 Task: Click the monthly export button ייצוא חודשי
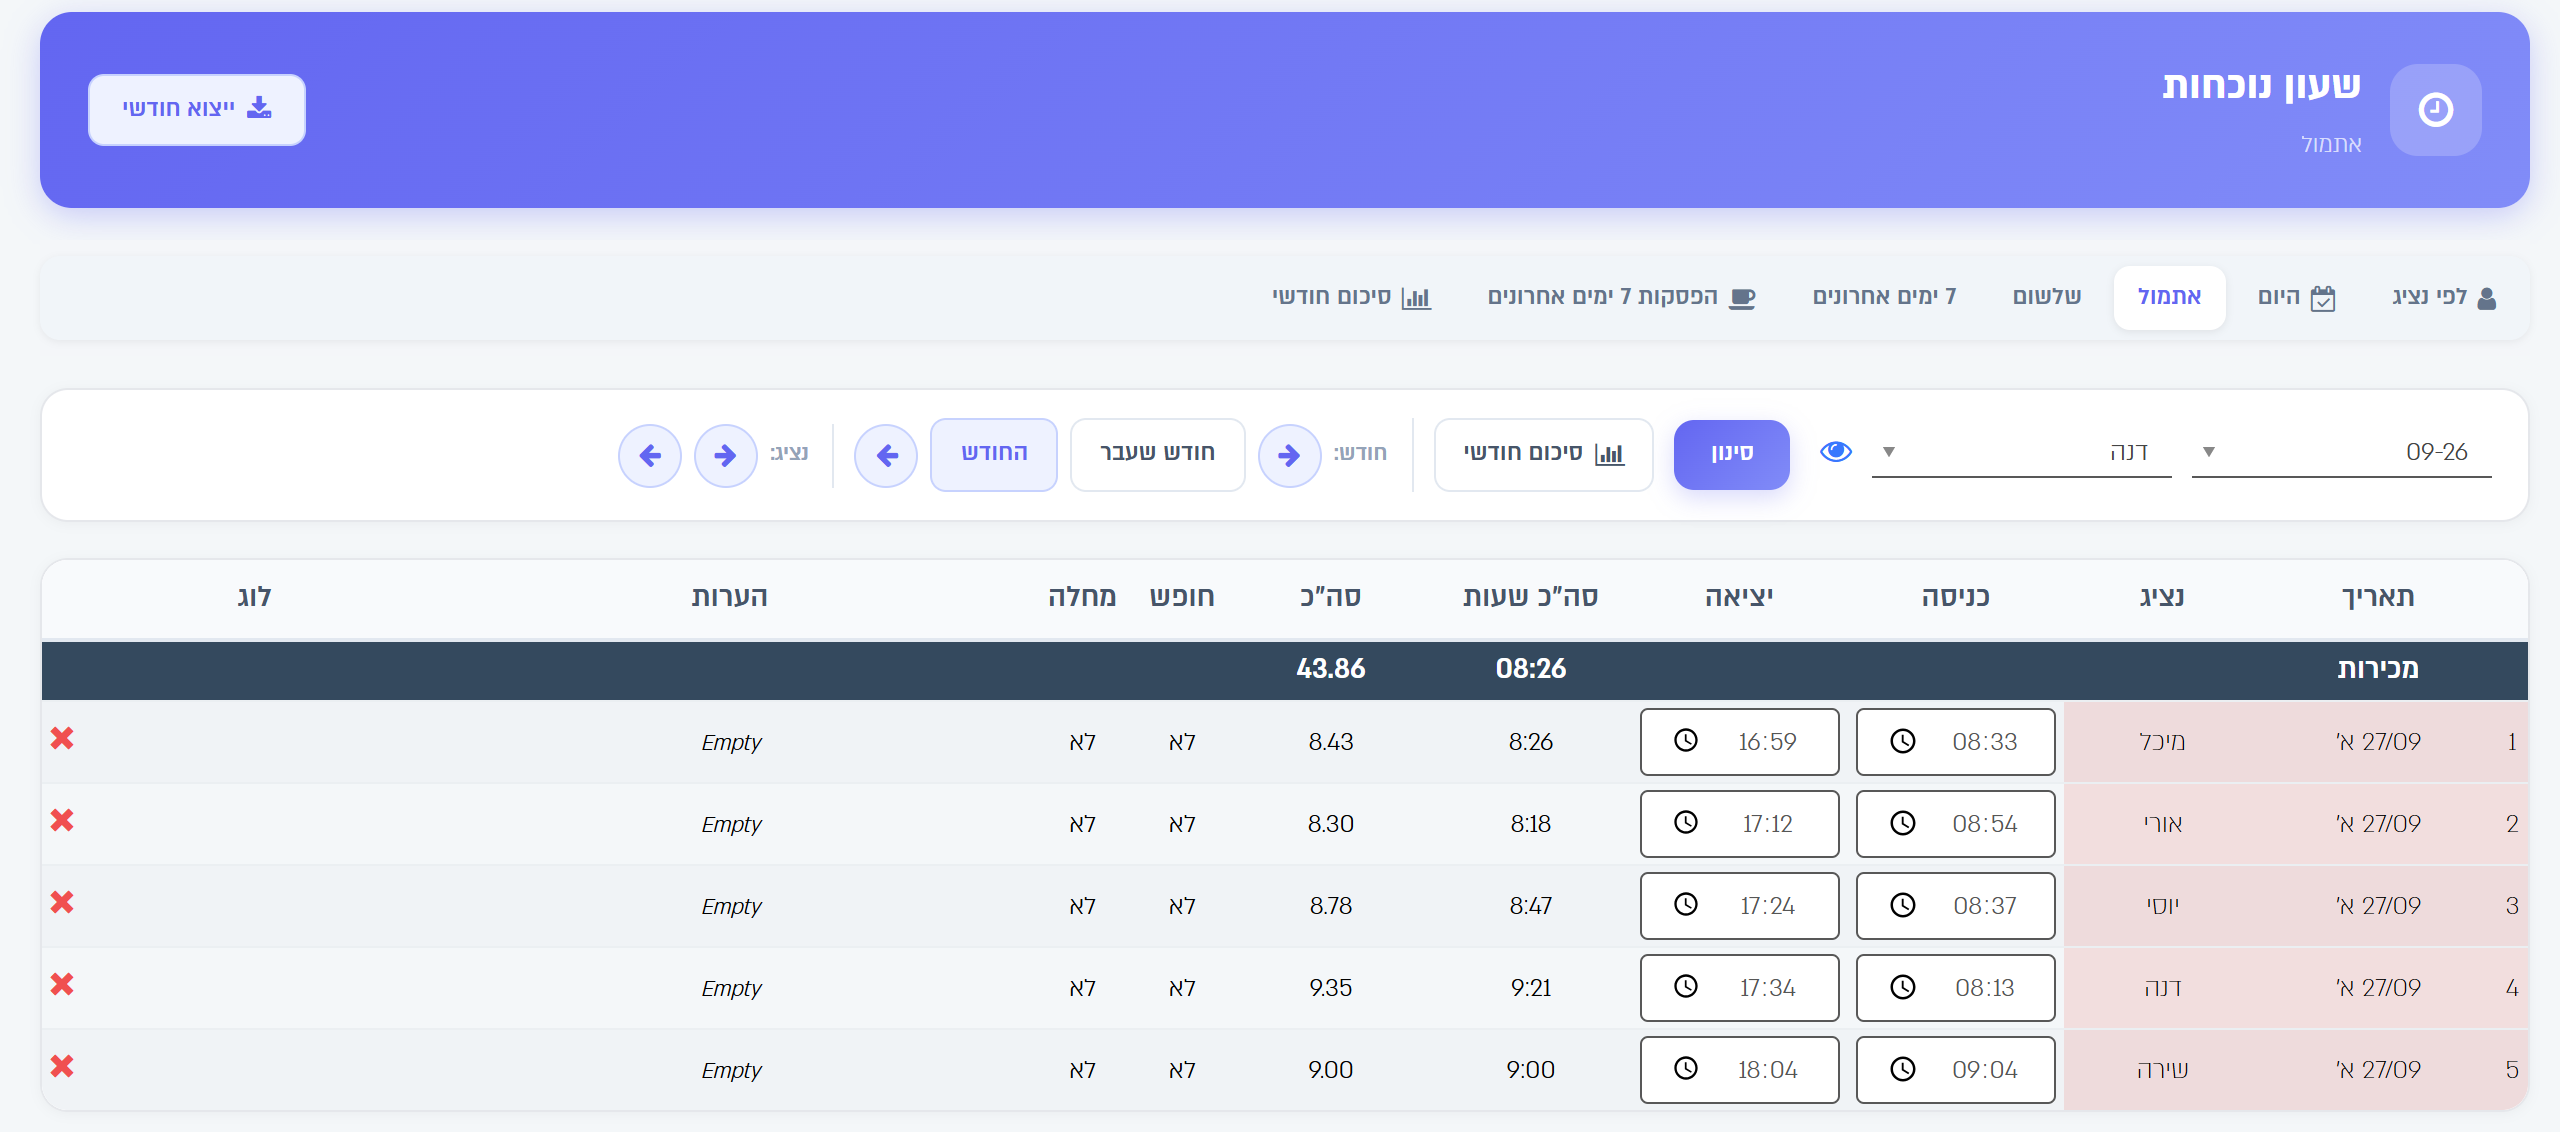tap(197, 109)
